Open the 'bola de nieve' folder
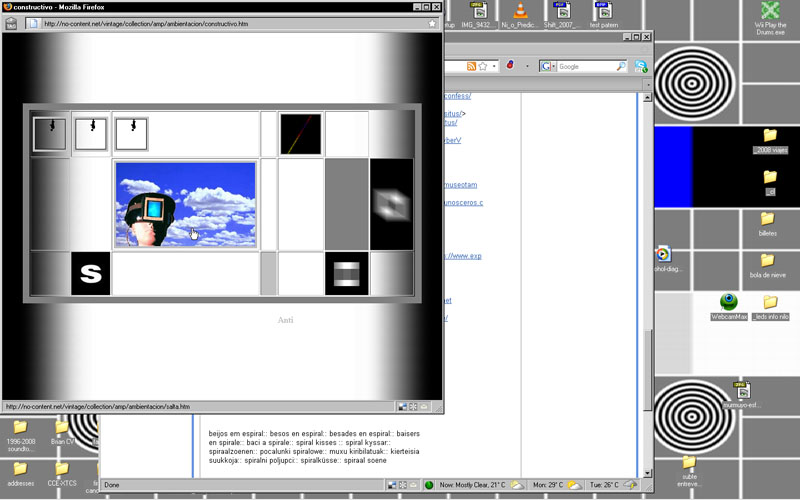Screen dimensions: 800x500 point(768,259)
